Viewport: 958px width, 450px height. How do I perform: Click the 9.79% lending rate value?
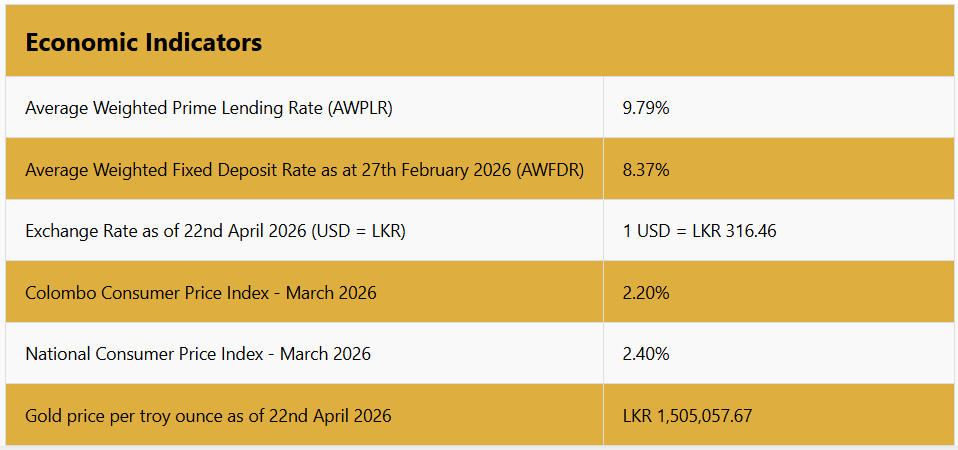[646, 108]
